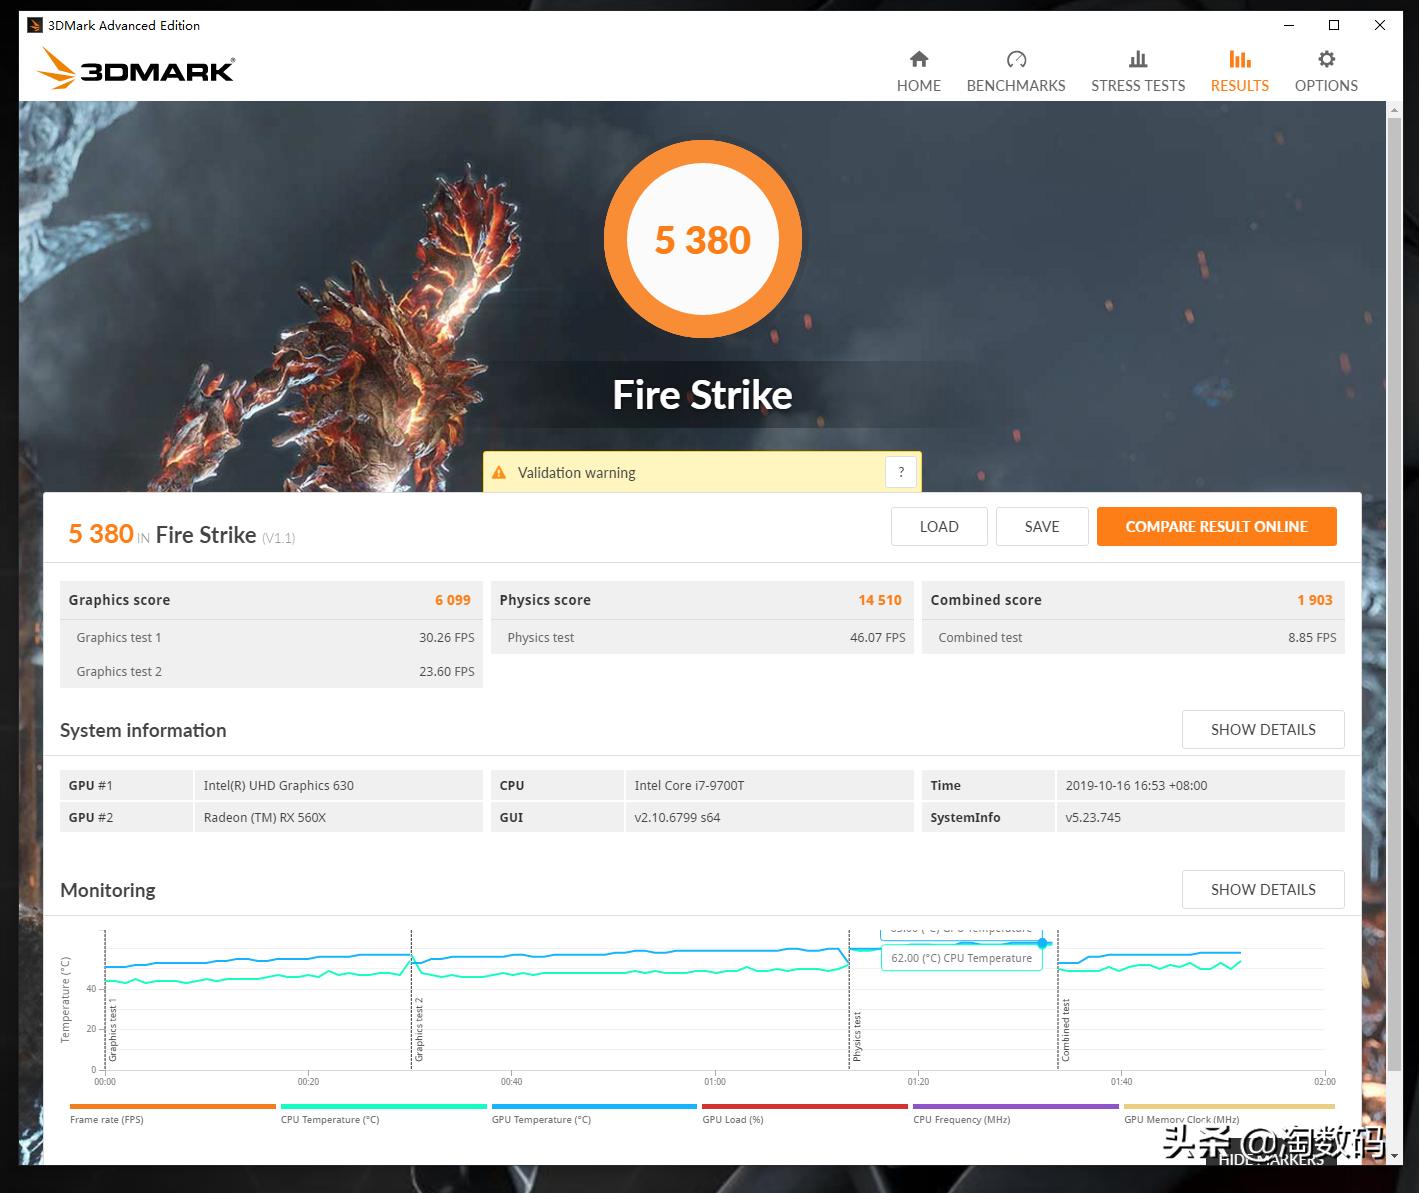Click the Graphics test 1 row

(x=272, y=637)
